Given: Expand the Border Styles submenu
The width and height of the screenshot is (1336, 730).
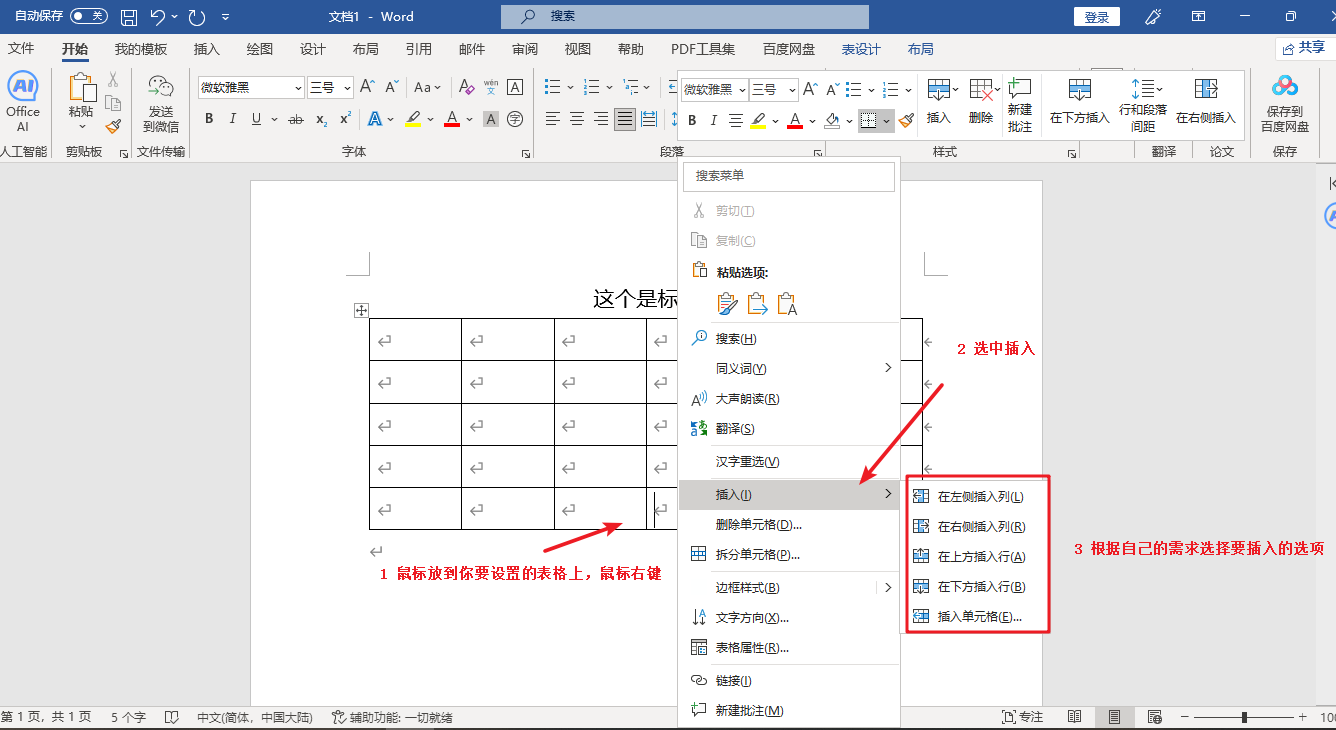Looking at the screenshot, I should coord(888,587).
